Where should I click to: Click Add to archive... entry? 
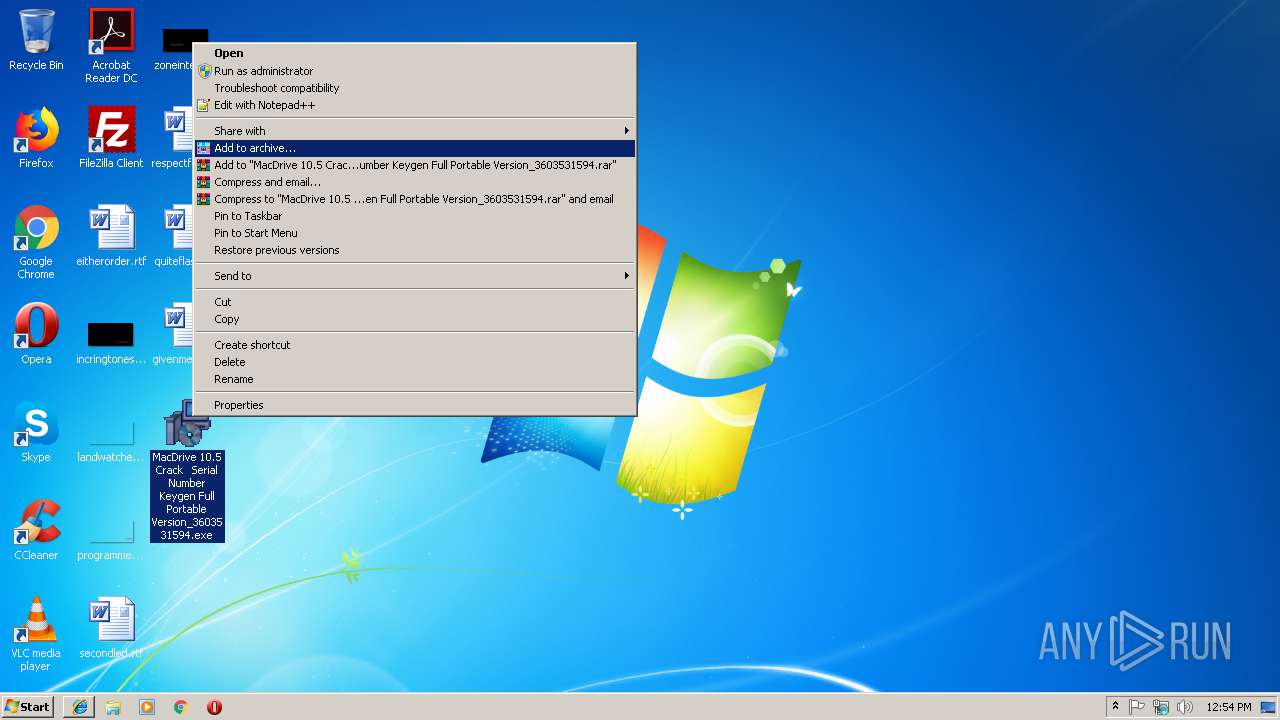click(415, 148)
